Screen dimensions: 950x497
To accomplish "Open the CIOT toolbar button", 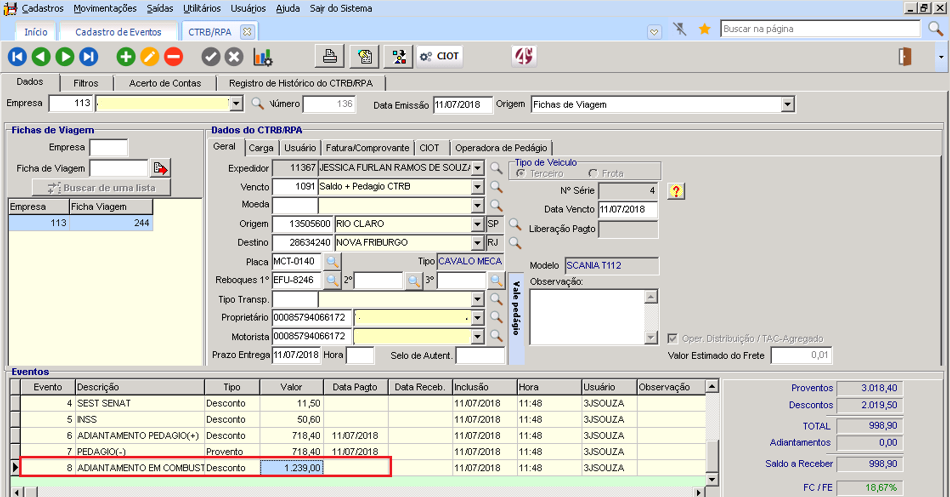I will [x=440, y=56].
